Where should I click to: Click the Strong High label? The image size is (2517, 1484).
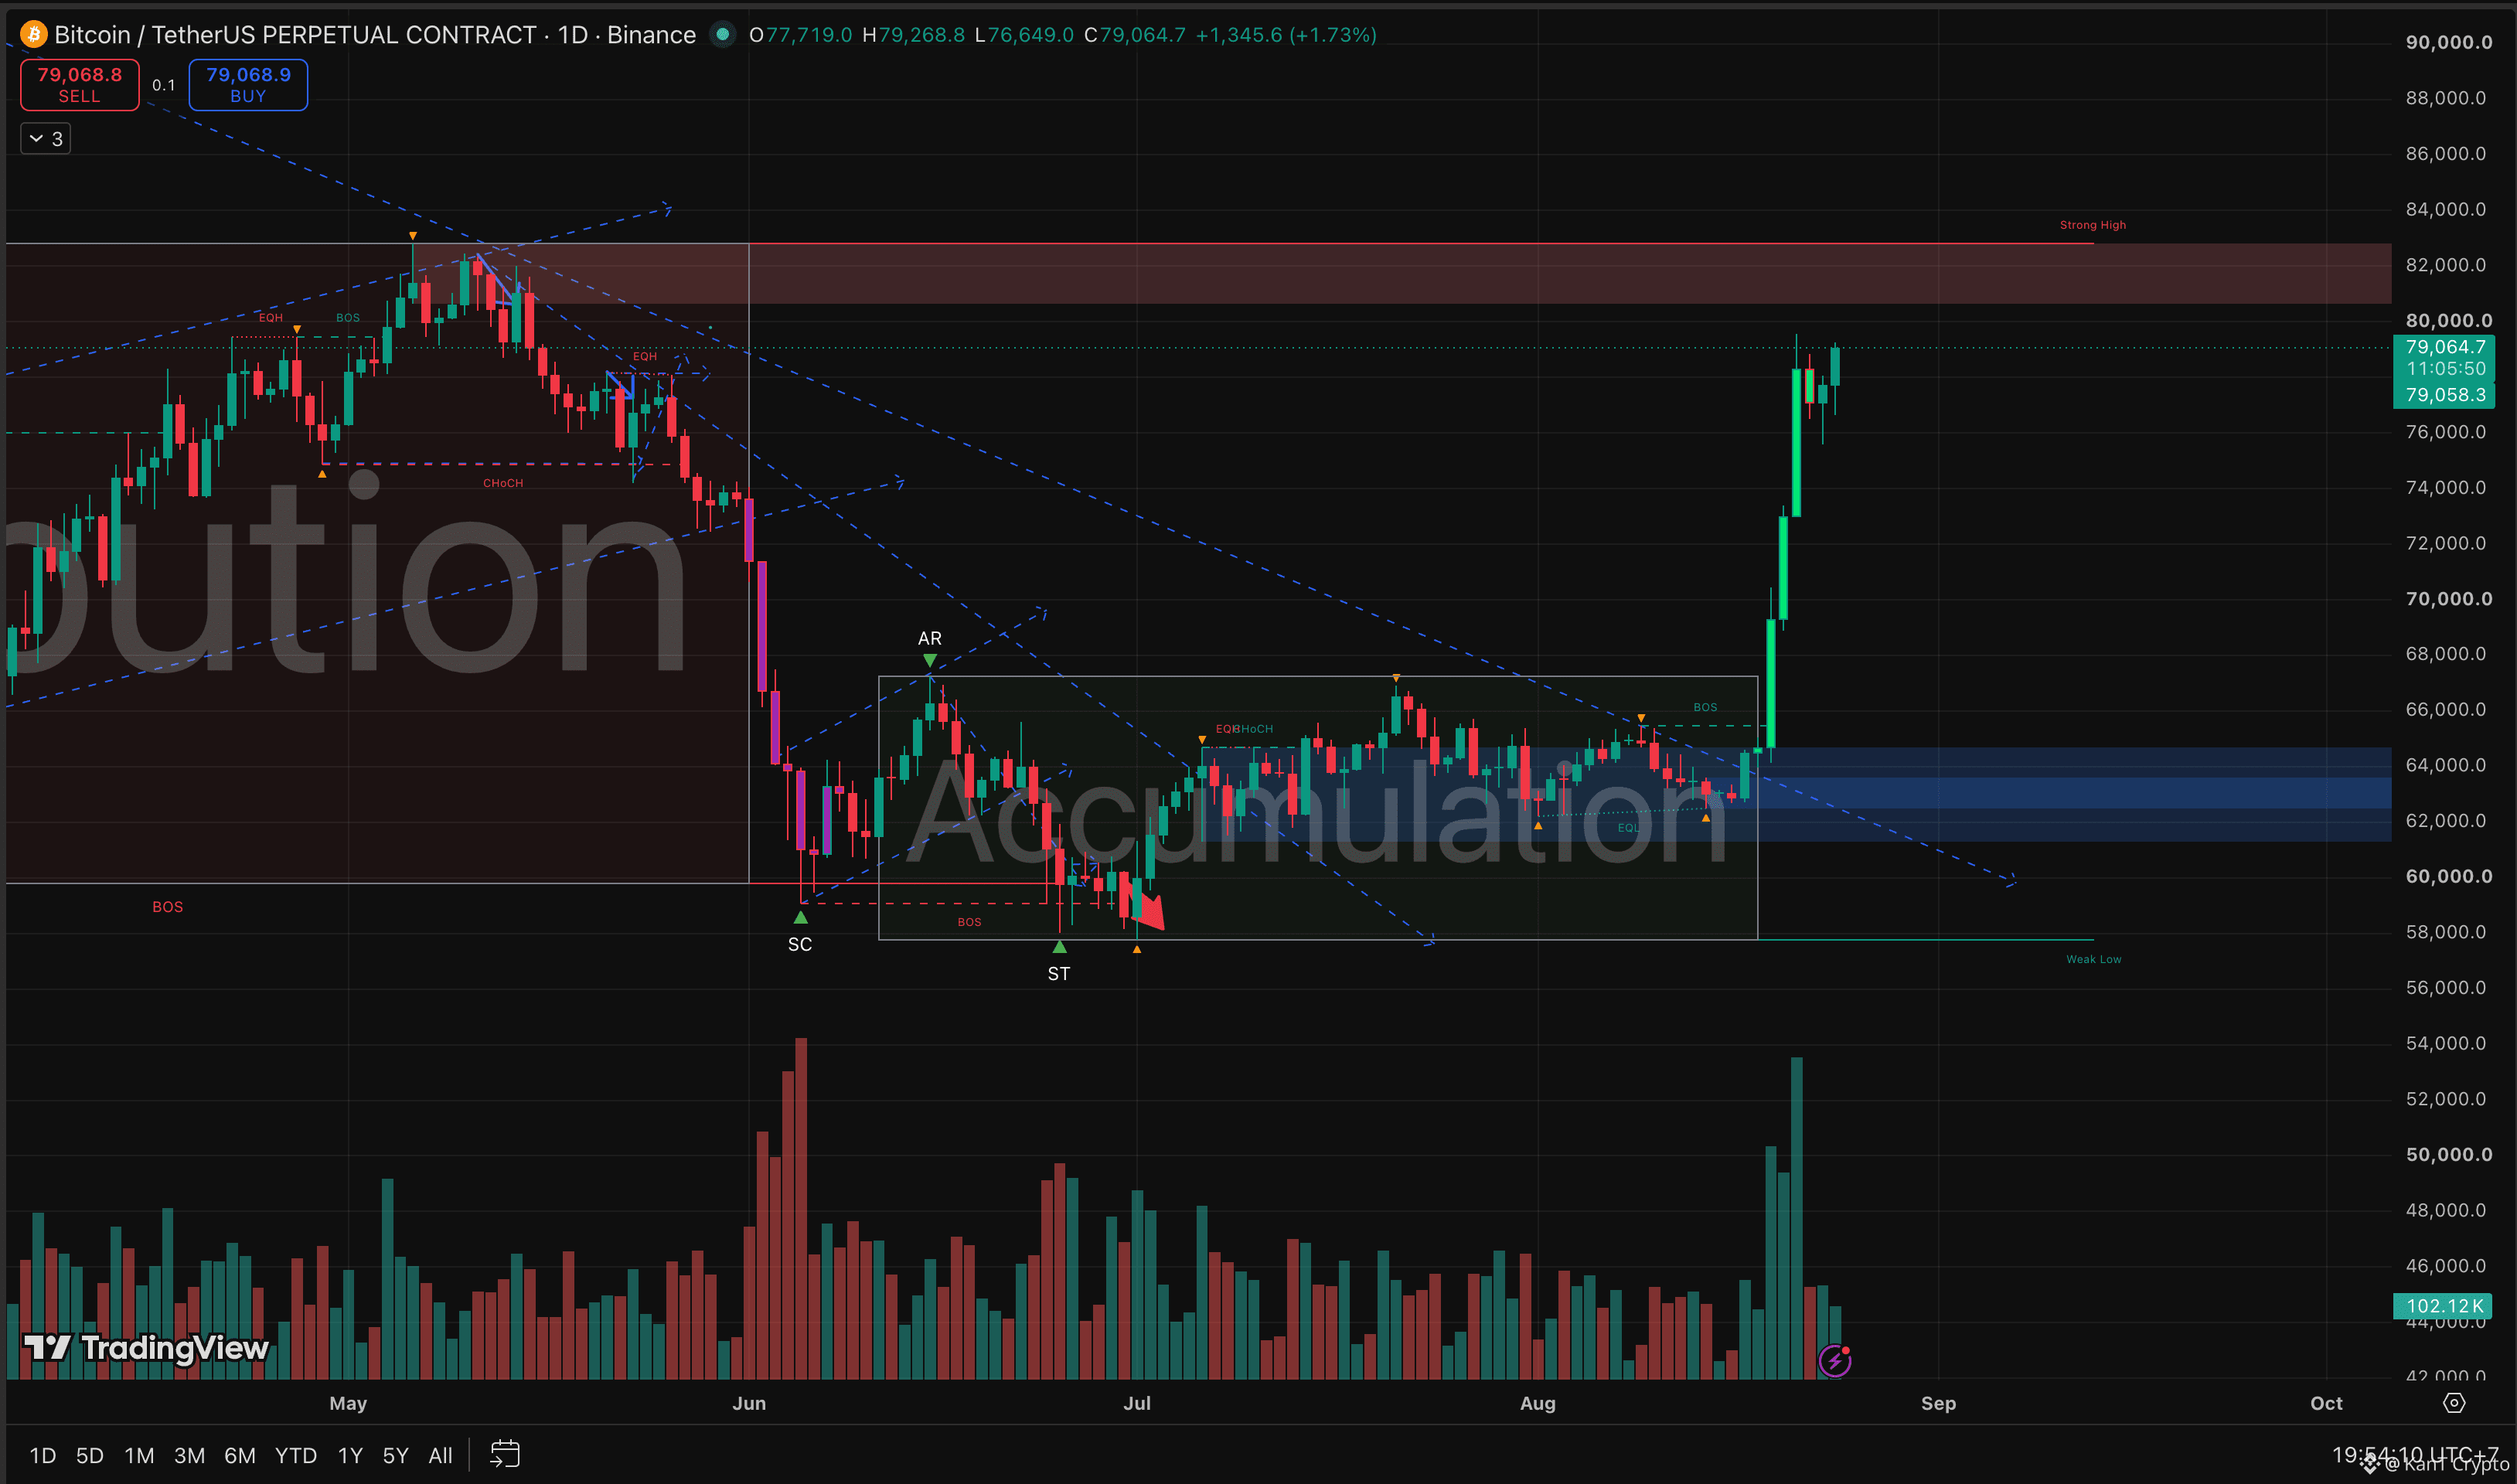[x=2093, y=225]
